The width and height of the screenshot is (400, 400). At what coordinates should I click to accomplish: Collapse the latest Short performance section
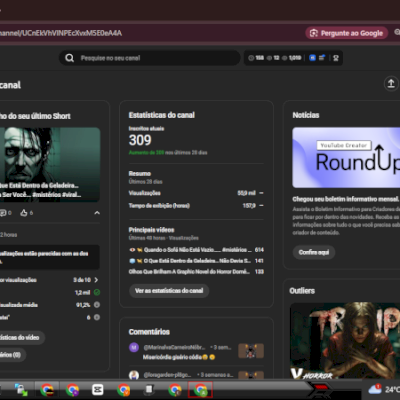(97, 213)
